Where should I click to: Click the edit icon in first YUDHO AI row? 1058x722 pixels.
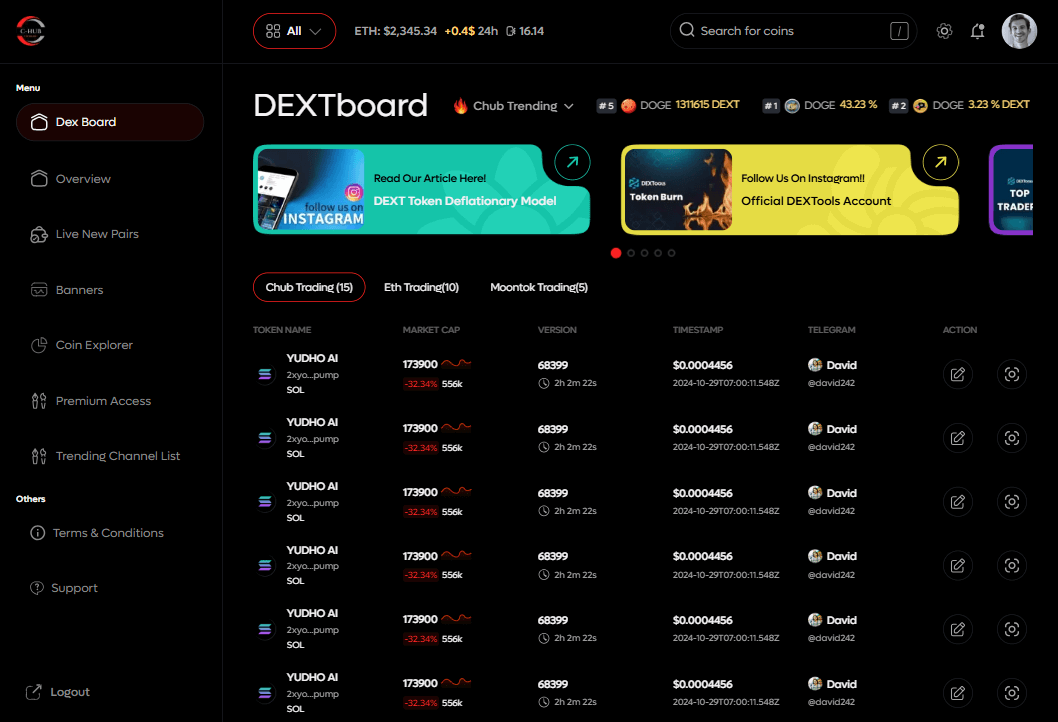[x=958, y=374]
